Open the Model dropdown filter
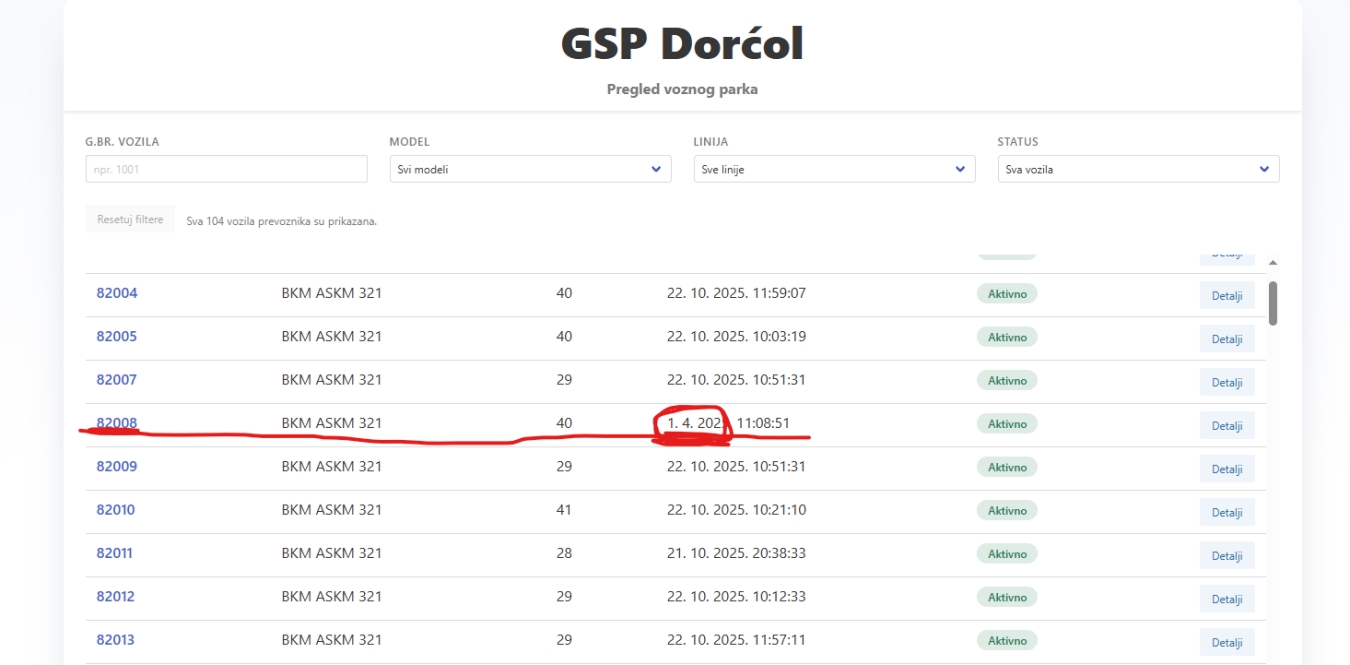Screen dimensions: 1350x665 [529, 169]
